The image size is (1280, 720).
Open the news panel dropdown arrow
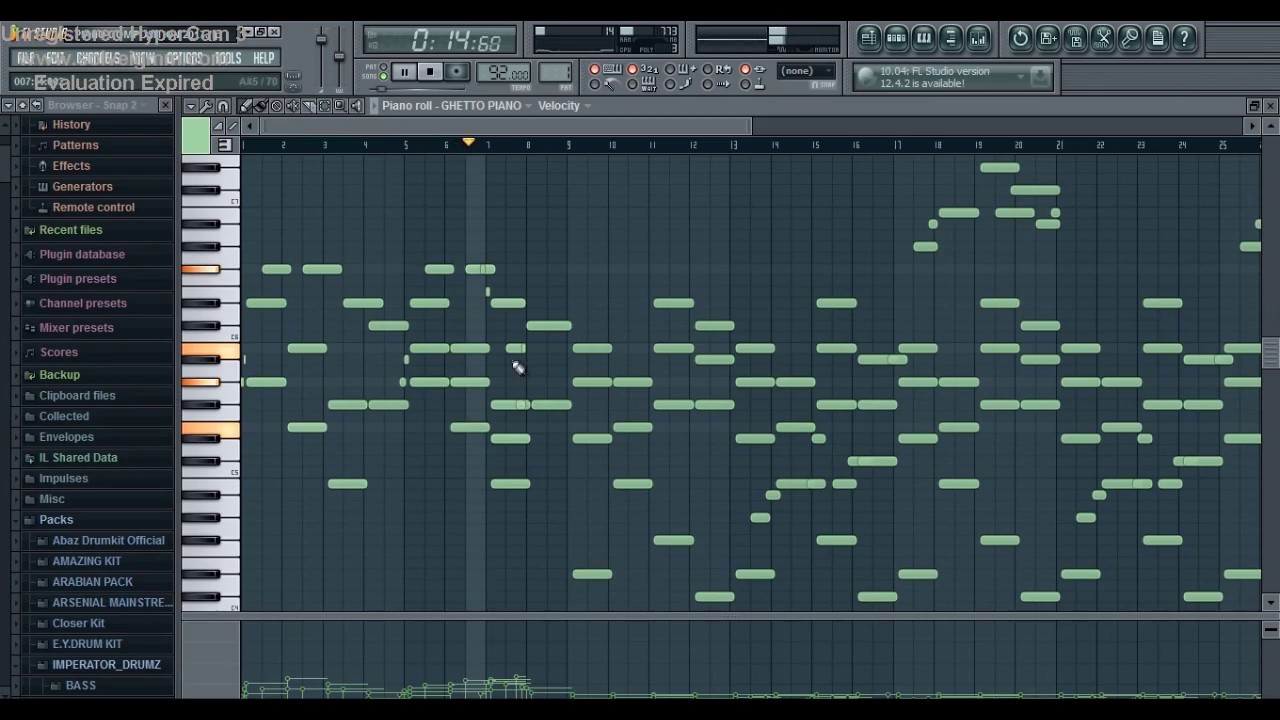pos(1021,77)
